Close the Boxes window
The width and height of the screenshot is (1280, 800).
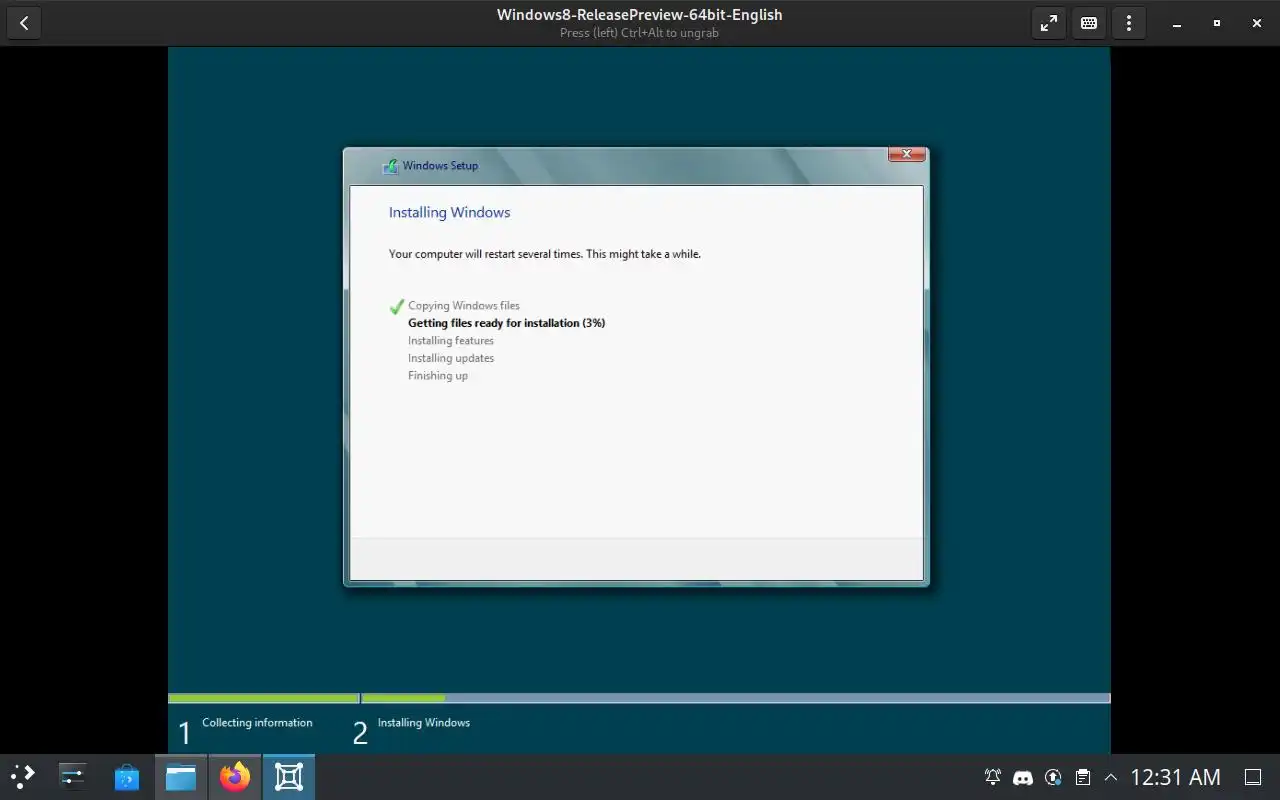pos(1256,23)
